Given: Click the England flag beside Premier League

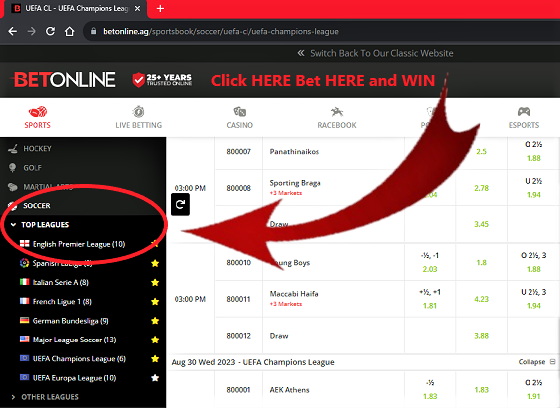Looking at the screenshot, I should point(25,244).
